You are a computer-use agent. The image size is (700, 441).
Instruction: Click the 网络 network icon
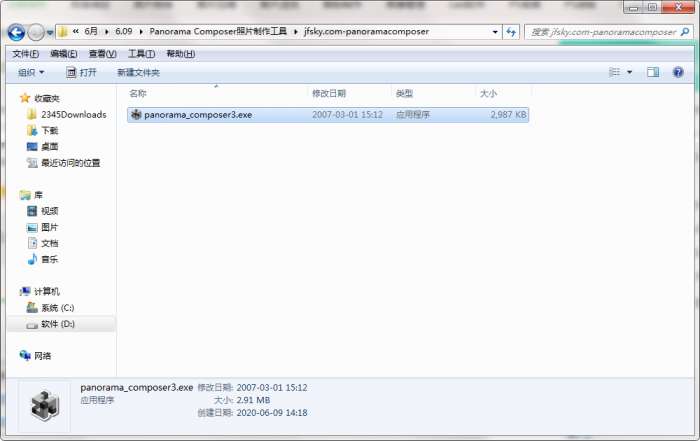click(25, 355)
